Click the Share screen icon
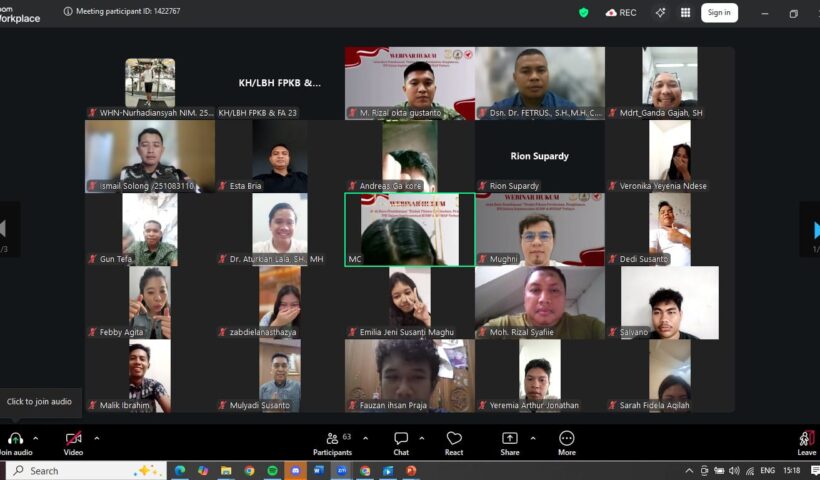The image size is (820, 480). pos(510,438)
